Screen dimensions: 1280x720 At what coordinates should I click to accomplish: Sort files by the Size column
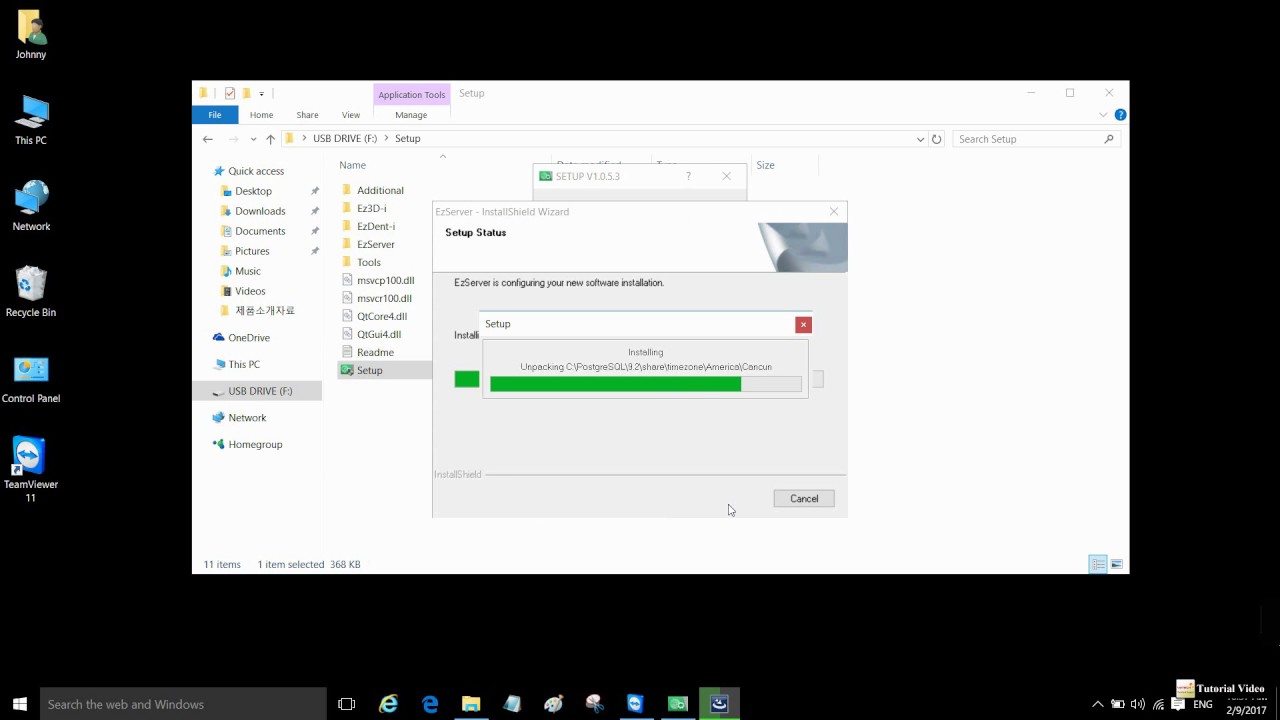point(765,165)
